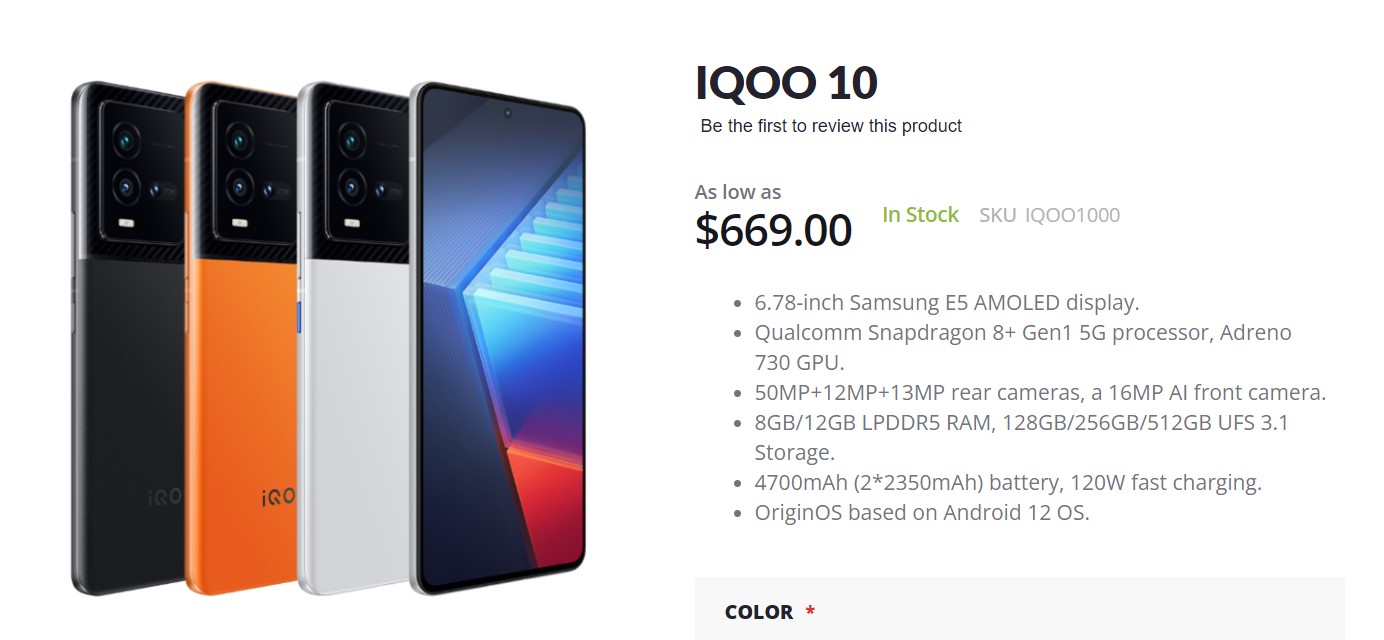Click the green 'In Stock' status label
Image resolution: width=1384 pixels, height=640 pixels.
[920, 213]
